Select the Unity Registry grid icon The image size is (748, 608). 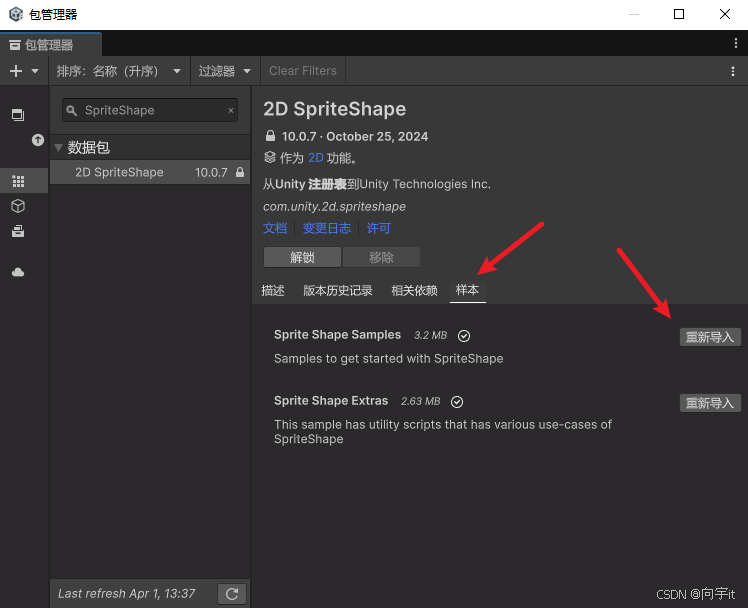coord(18,181)
